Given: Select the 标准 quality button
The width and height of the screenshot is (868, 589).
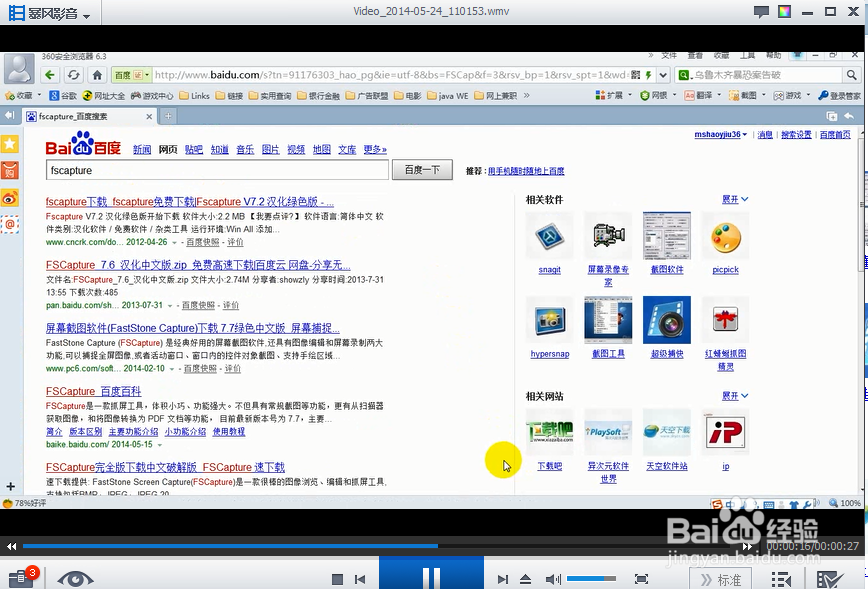Looking at the screenshot, I should pos(721,579).
